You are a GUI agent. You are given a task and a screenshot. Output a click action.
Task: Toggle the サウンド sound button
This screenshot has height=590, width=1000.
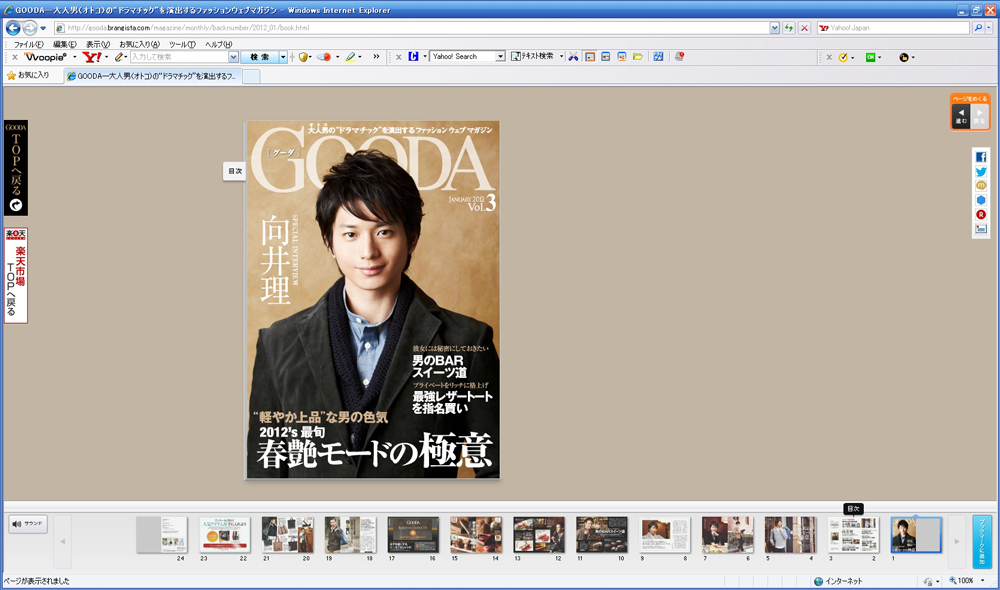[x=28, y=523]
